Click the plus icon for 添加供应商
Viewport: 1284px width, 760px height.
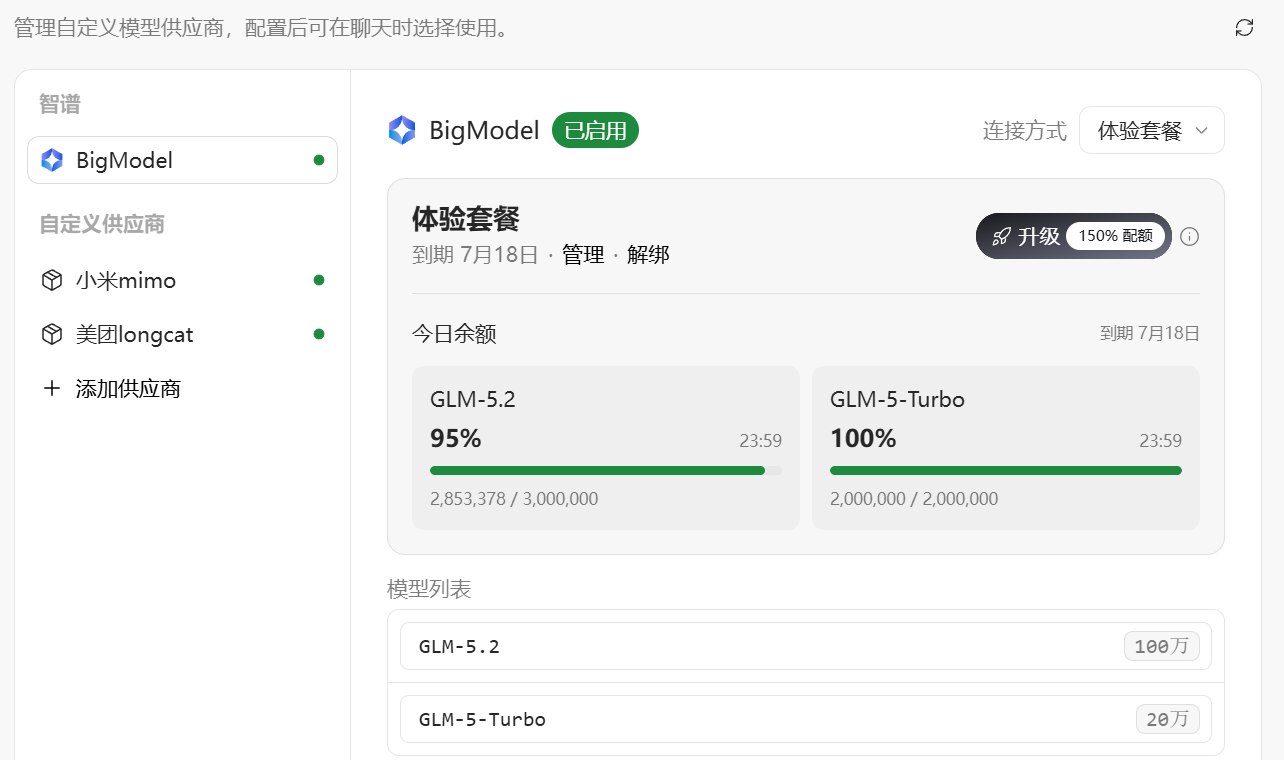click(x=52, y=388)
